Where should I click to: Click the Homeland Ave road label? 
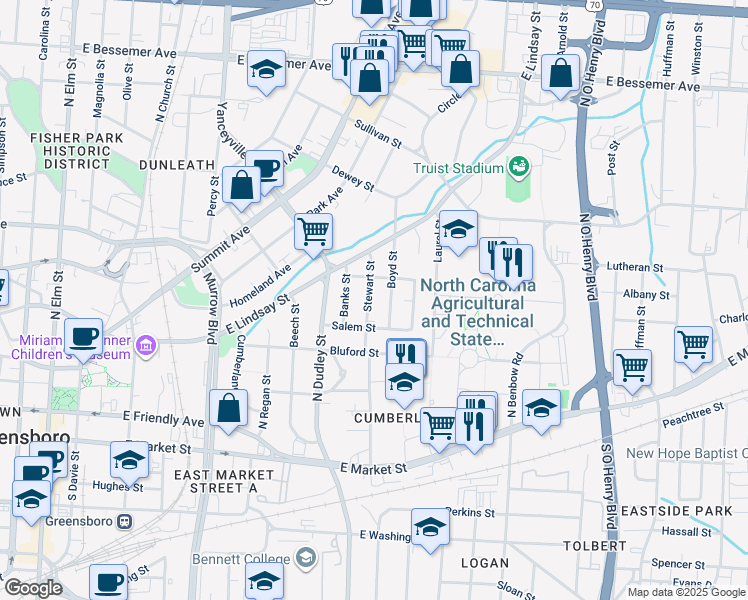260,287
